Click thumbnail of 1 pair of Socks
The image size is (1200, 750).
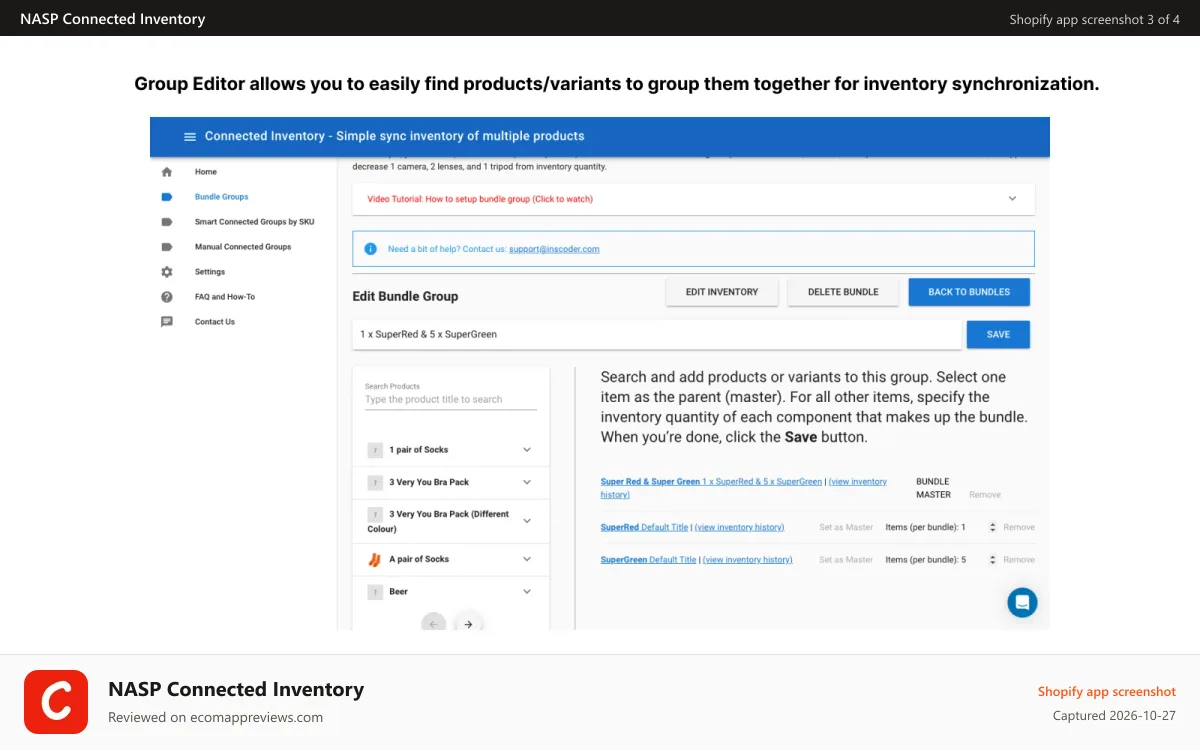pyautogui.click(x=375, y=450)
